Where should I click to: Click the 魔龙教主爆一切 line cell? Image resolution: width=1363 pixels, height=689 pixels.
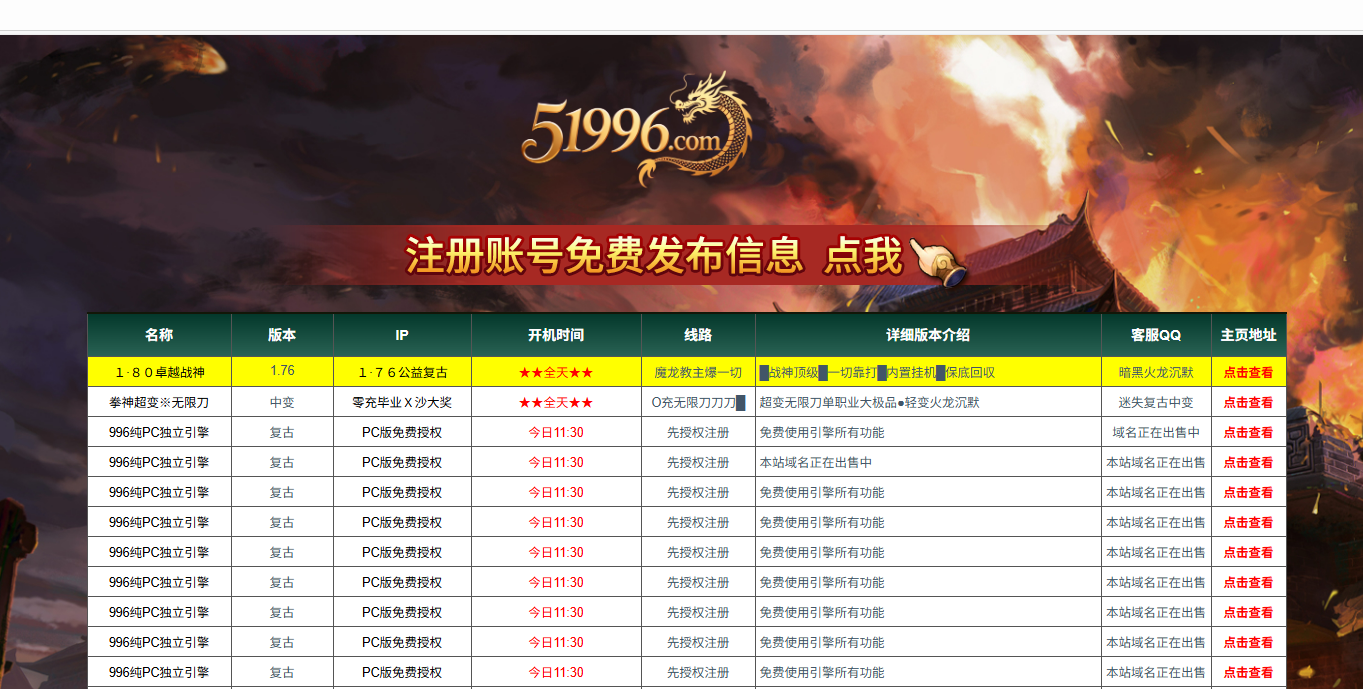click(x=698, y=373)
